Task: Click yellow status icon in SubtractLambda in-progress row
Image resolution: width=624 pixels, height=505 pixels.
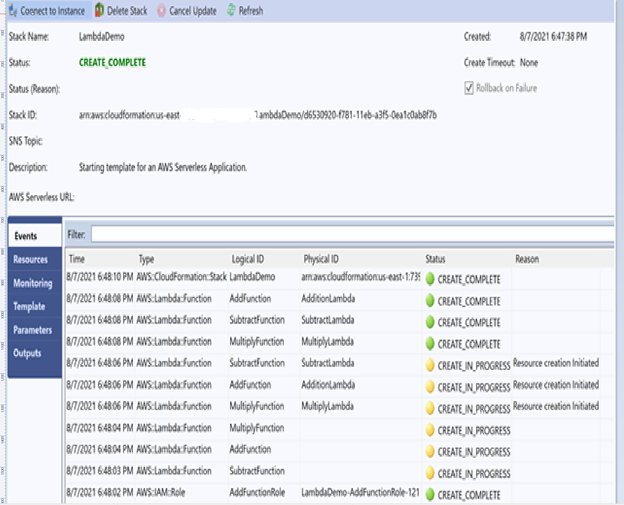Action: point(430,365)
